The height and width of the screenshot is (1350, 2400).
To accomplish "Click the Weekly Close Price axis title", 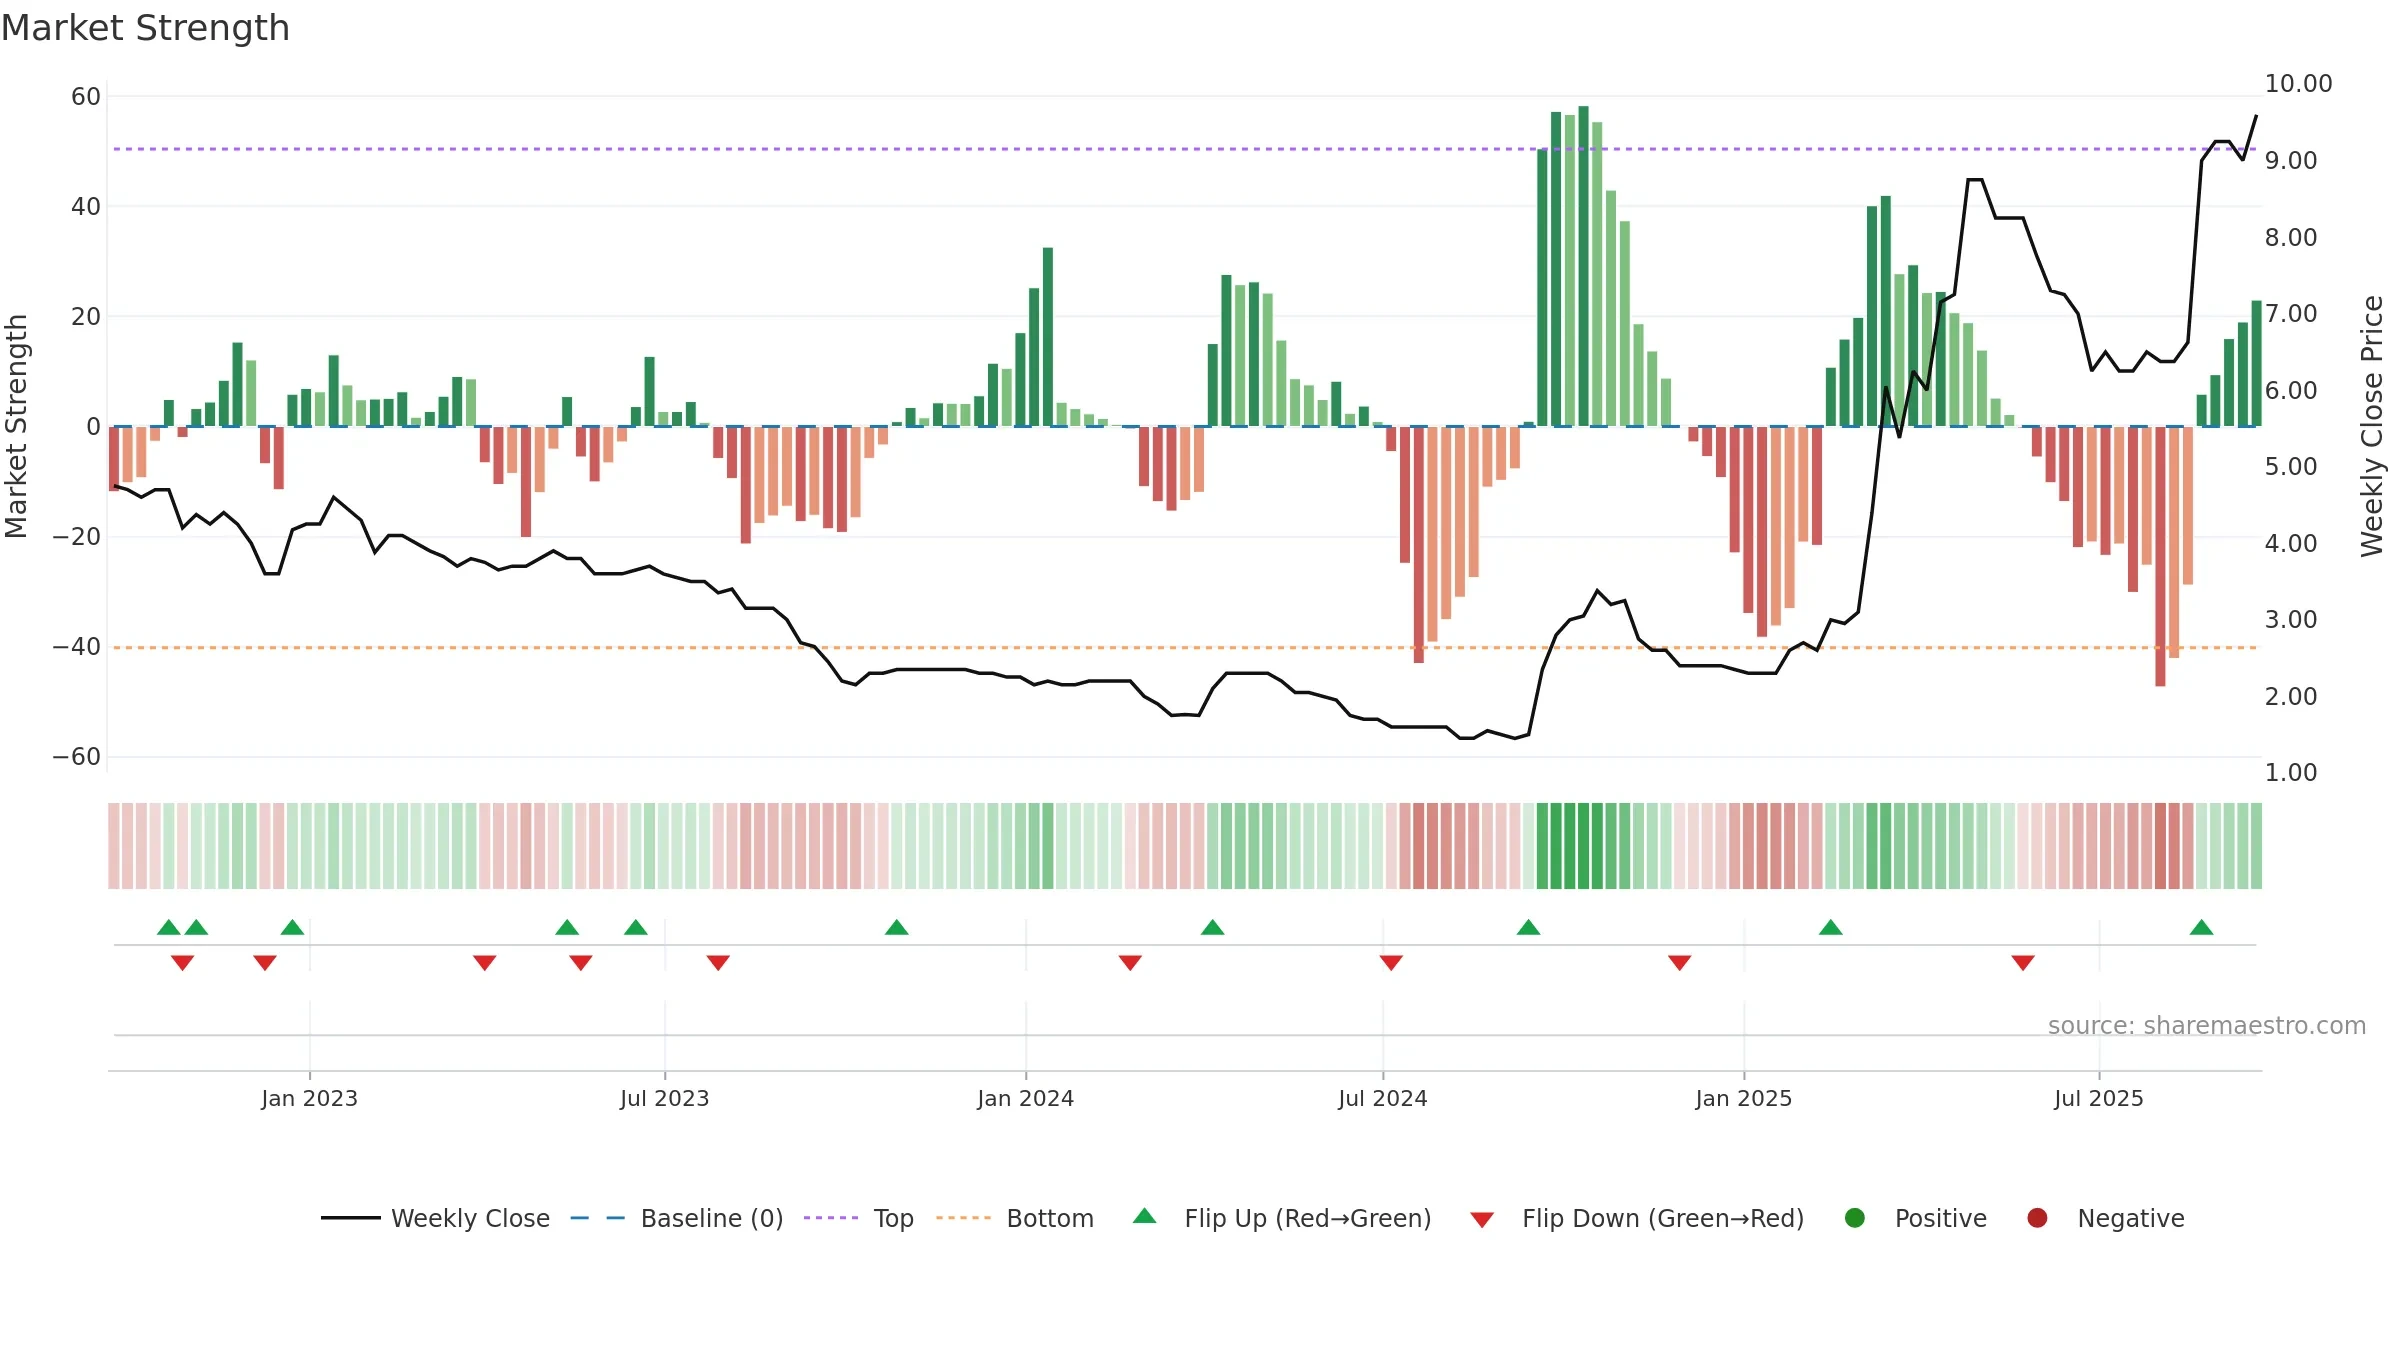I will pos(2372,426).
